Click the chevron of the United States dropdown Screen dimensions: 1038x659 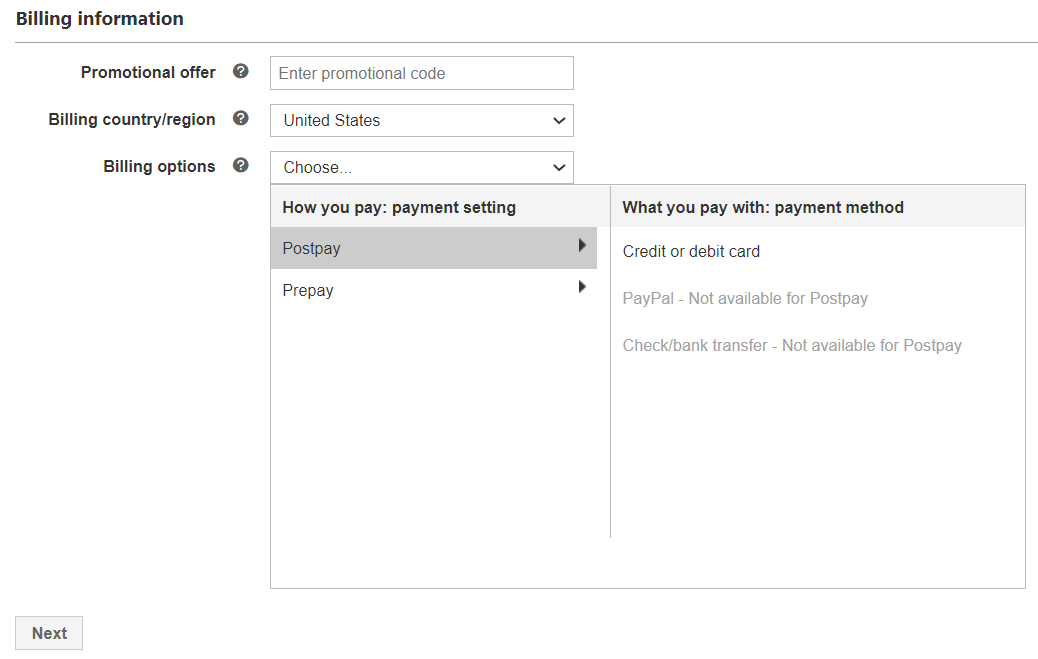(559, 121)
